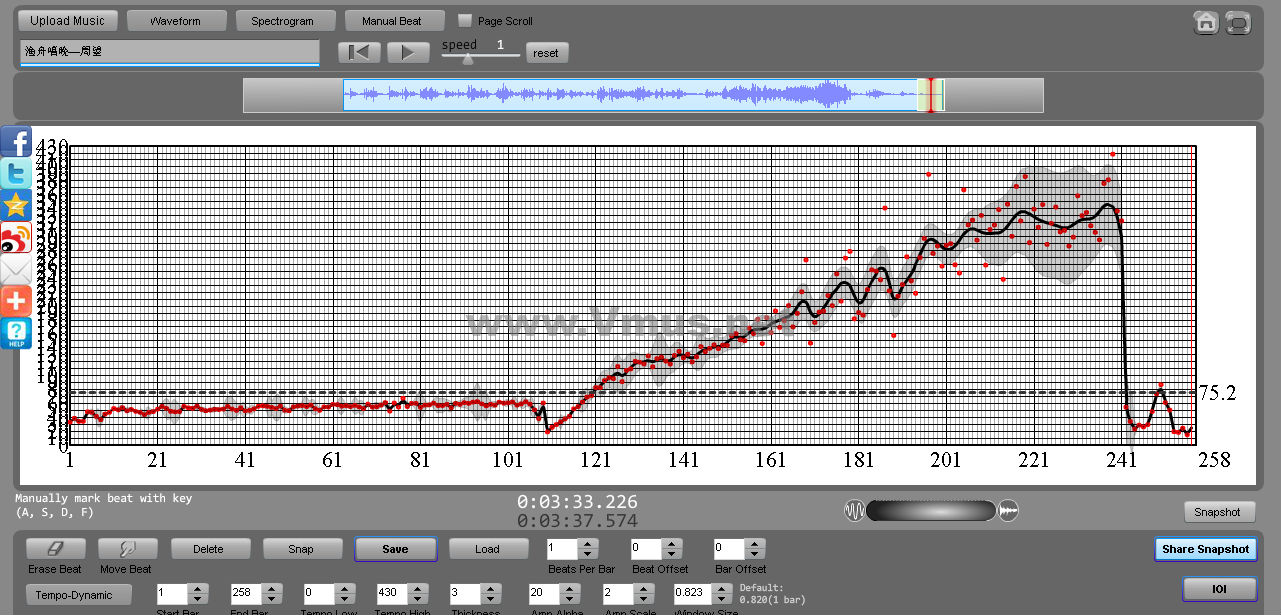Decrease the Tempo High value
1281x615 pixels.
(419, 599)
